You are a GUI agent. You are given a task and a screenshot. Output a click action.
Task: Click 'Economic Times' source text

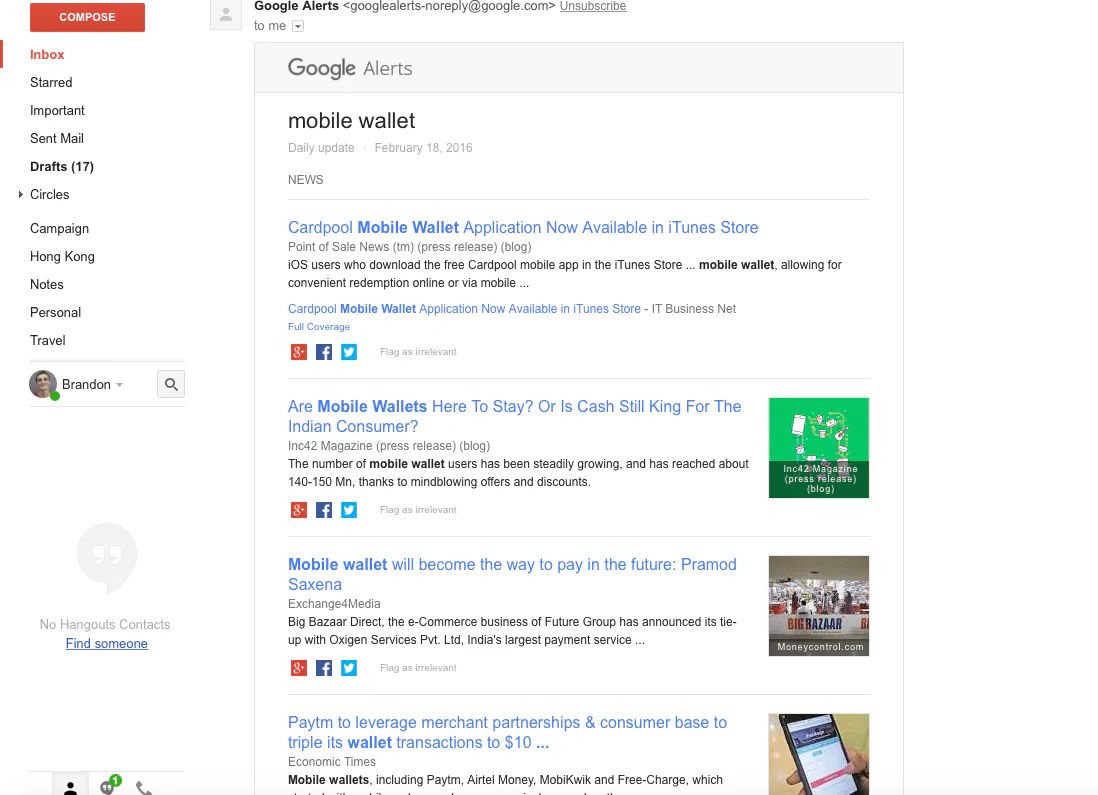[332, 762]
